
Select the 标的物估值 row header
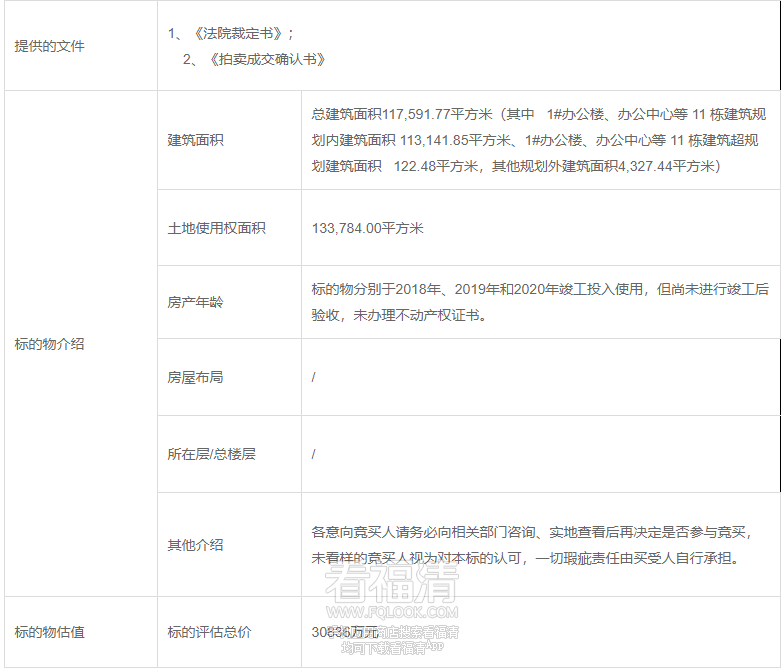click(50, 632)
